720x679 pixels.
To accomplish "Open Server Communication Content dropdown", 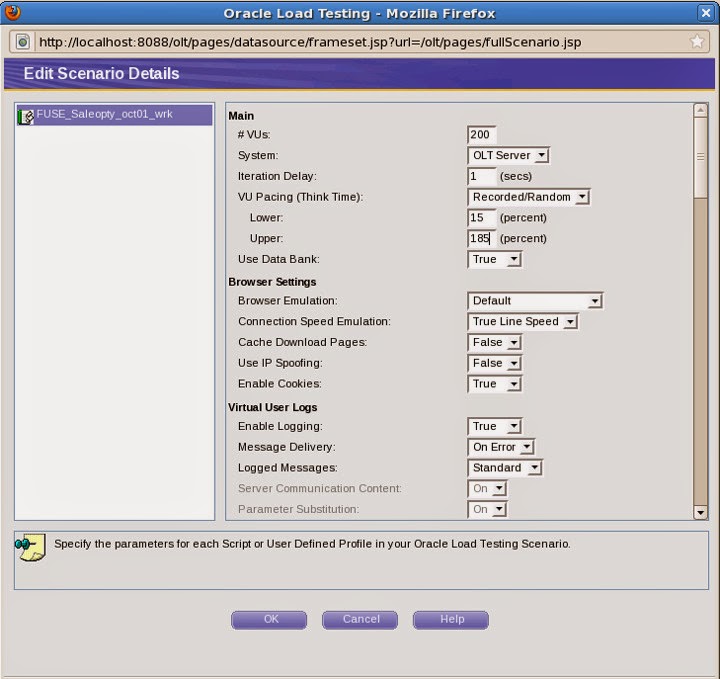I will (487, 488).
